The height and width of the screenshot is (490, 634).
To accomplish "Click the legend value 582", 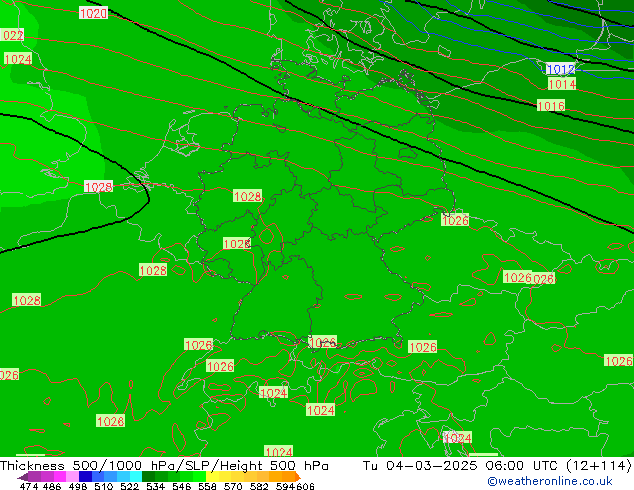I will 259,486.
